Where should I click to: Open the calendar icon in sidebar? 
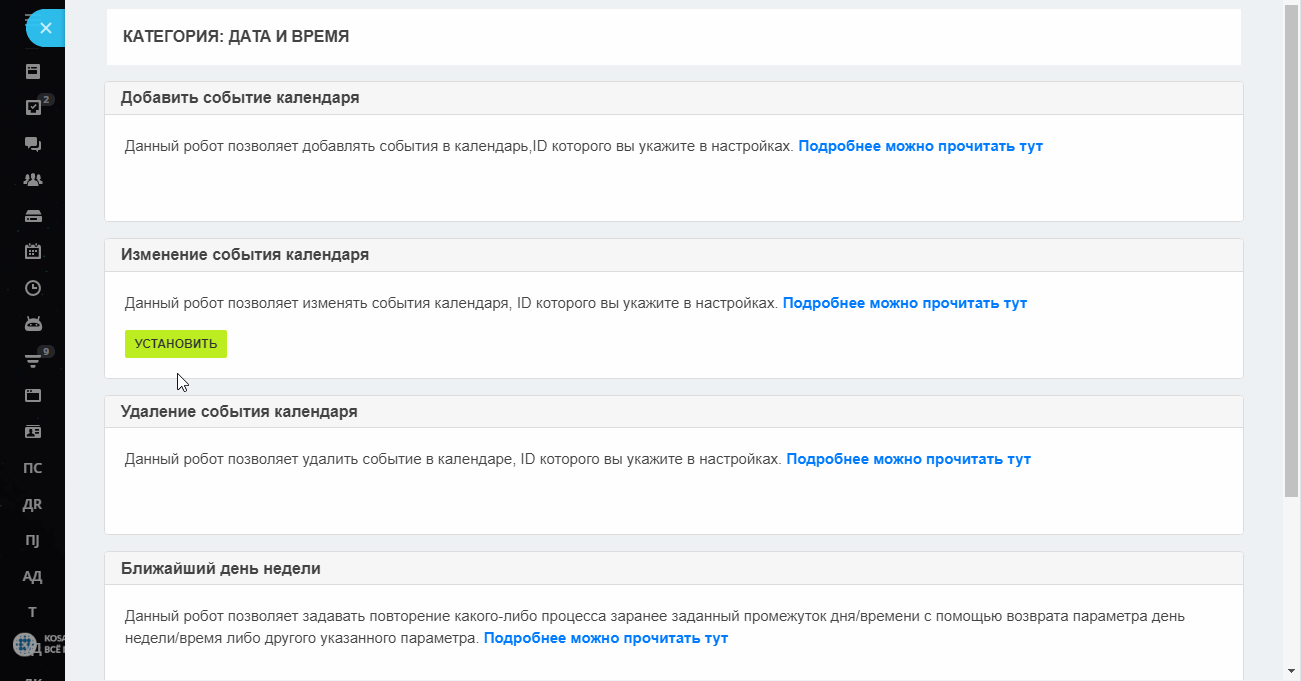pos(33,252)
